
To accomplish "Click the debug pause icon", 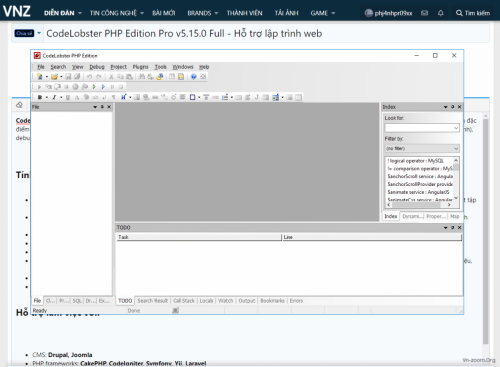I will tap(112, 87).
